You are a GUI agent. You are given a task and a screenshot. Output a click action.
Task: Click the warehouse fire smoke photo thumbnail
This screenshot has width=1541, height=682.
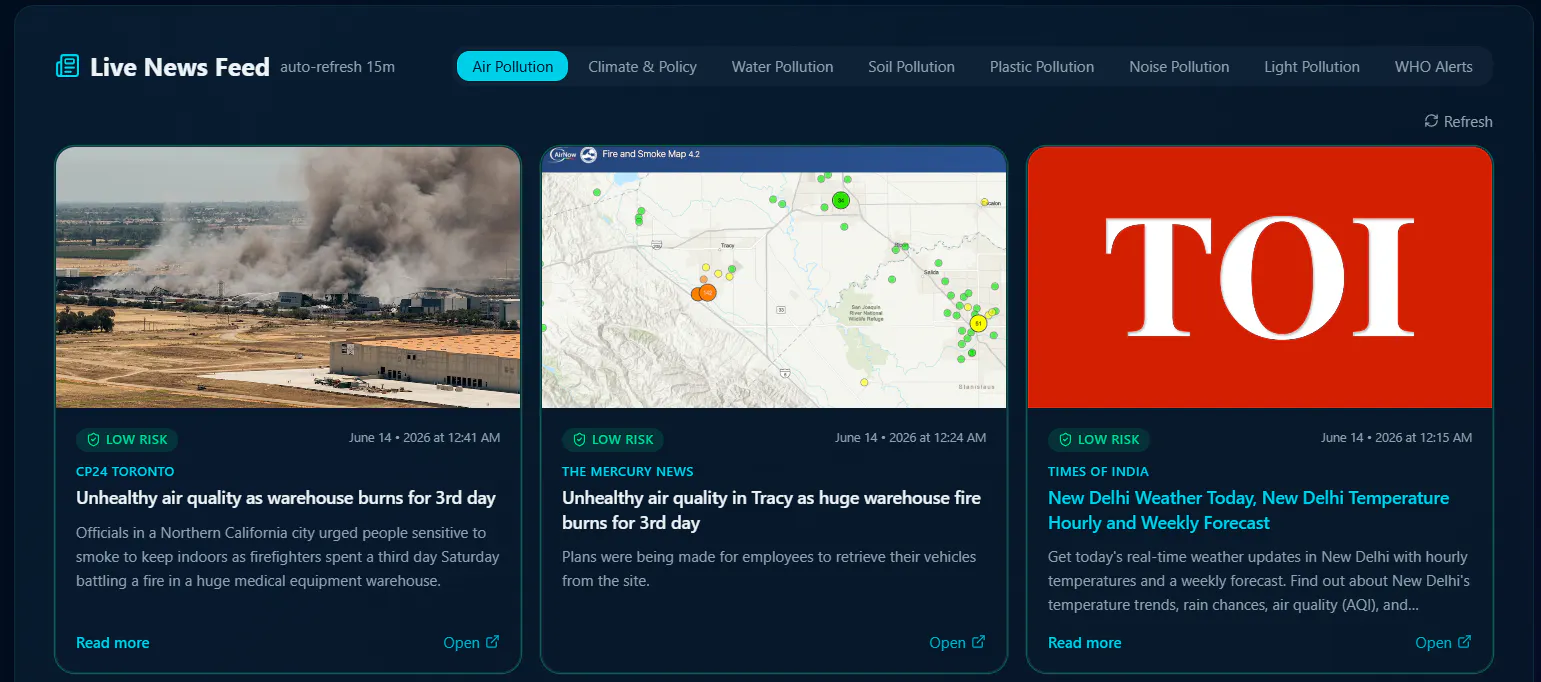(288, 277)
